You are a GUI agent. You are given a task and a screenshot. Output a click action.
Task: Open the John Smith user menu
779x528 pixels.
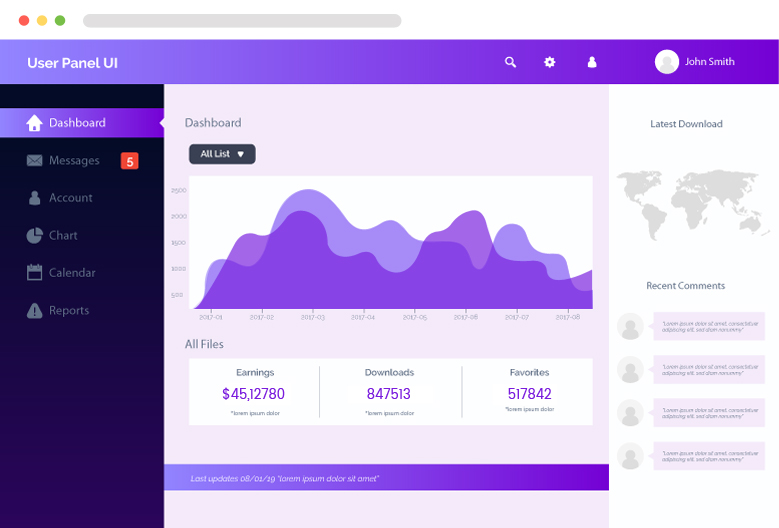point(696,62)
